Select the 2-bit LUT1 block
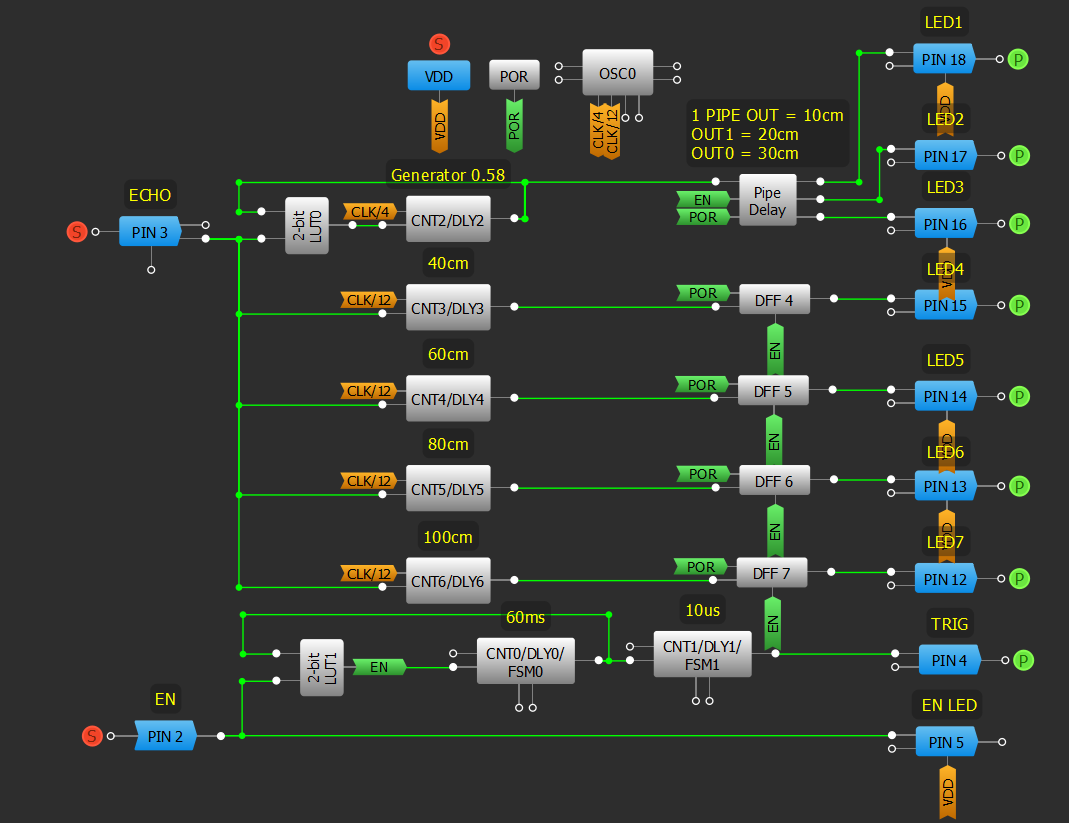1069x823 pixels. (321, 667)
